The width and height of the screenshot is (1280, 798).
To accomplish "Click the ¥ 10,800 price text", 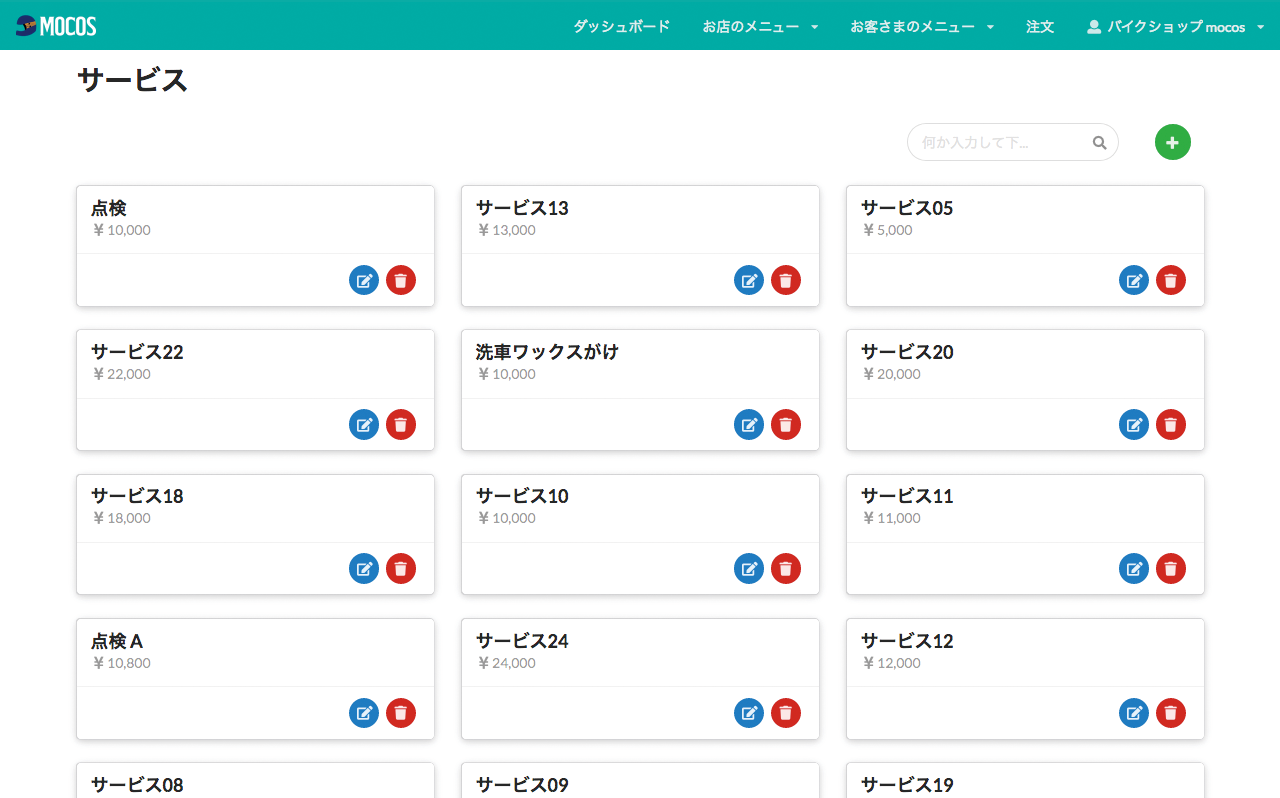I will pos(121,663).
